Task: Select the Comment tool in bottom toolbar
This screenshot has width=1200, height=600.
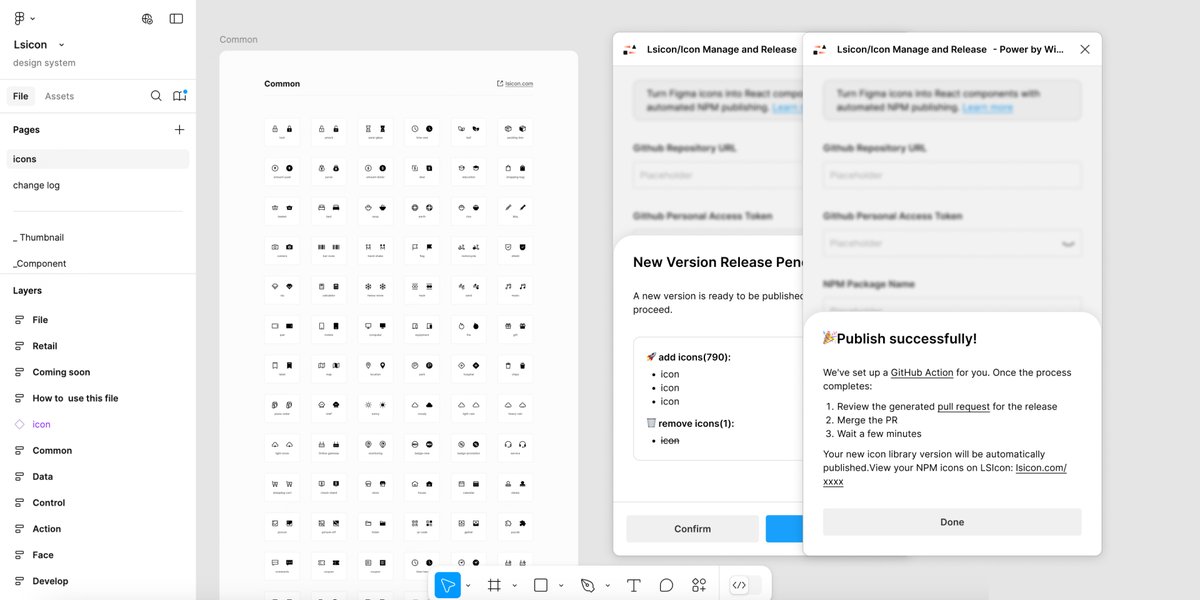Action: point(666,585)
